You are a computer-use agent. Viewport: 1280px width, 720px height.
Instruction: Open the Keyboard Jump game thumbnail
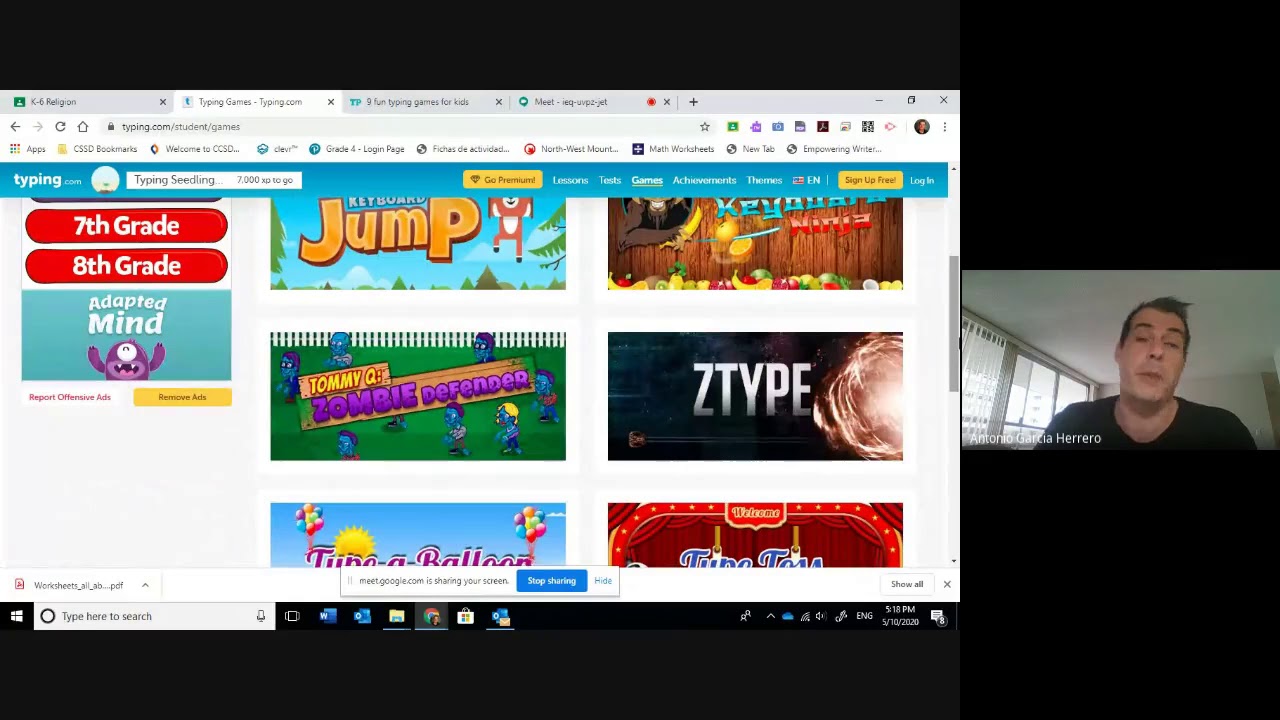click(x=418, y=244)
